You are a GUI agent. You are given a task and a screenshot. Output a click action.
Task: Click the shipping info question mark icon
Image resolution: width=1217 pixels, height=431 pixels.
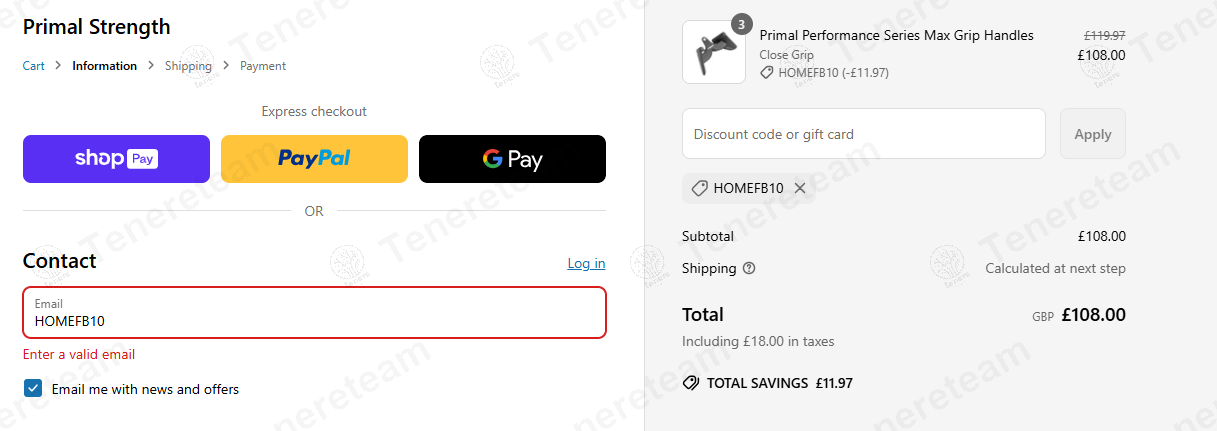tap(749, 268)
